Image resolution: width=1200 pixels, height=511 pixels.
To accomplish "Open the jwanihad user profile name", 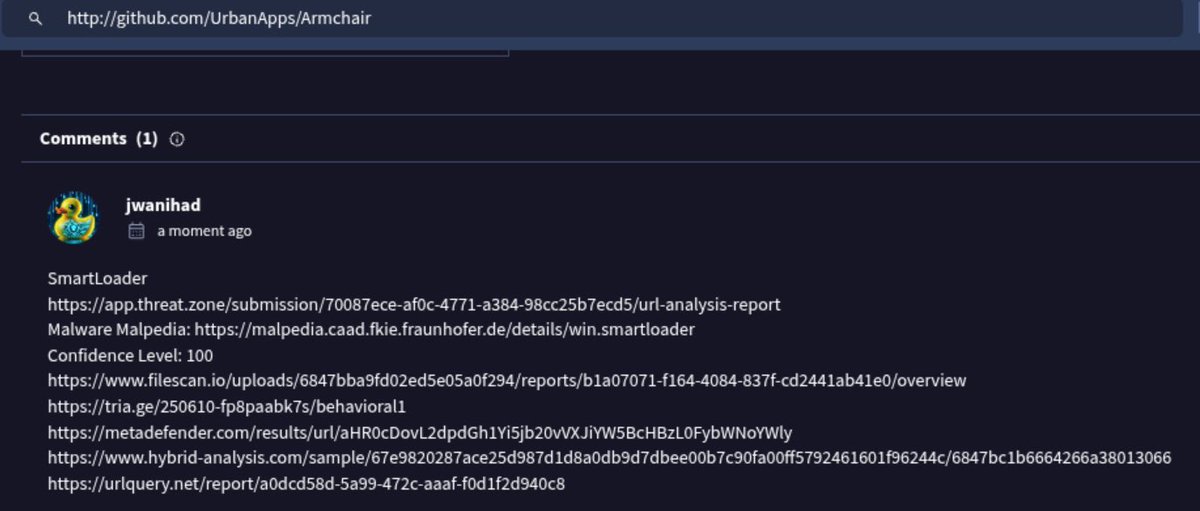I will 163,205.
